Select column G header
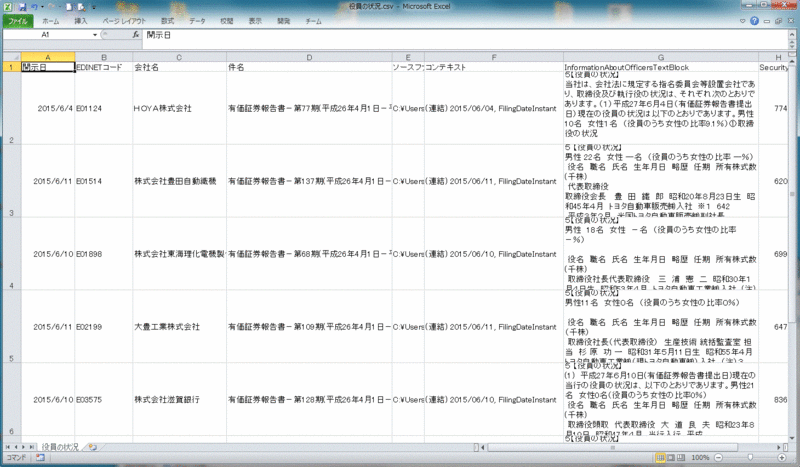The height and width of the screenshot is (467, 800). coord(661,57)
